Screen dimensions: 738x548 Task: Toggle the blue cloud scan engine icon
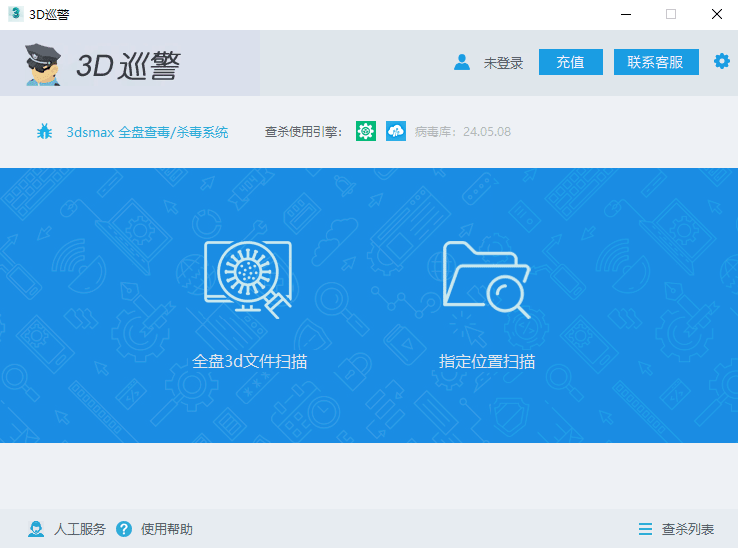coord(396,131)
